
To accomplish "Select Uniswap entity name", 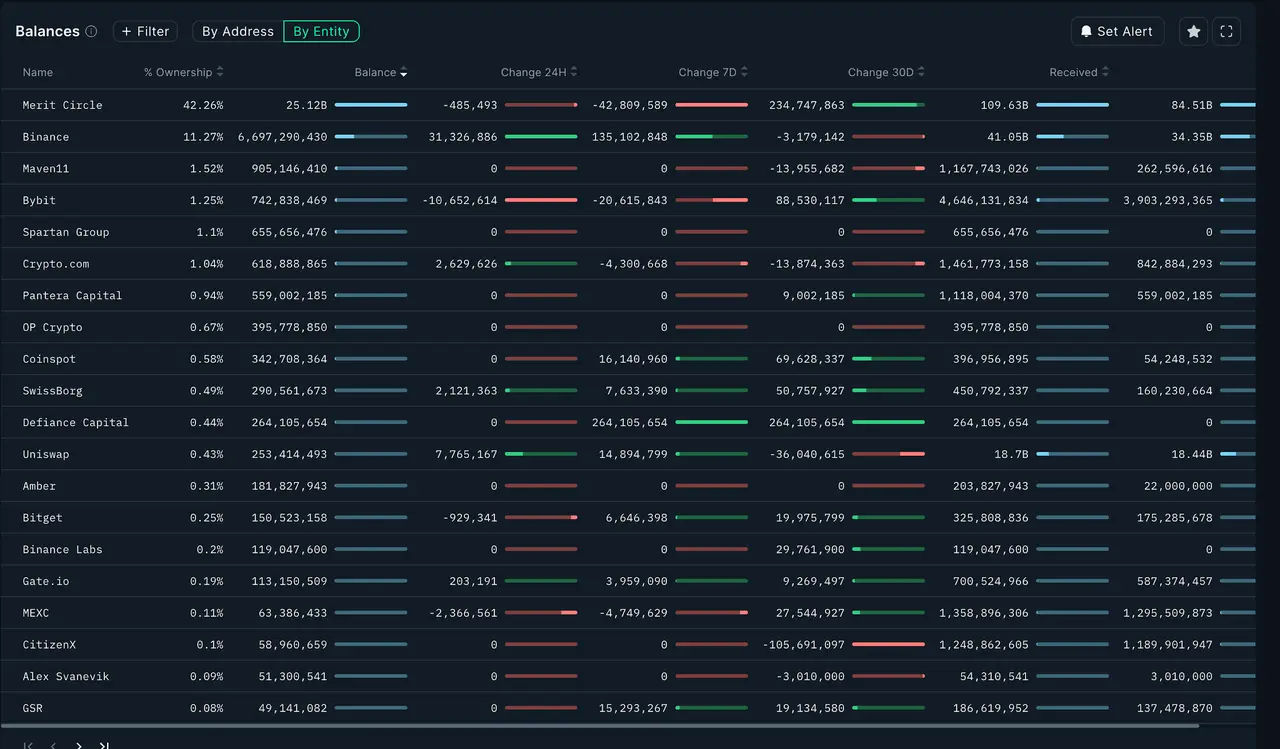I will (x=46, y=454).
